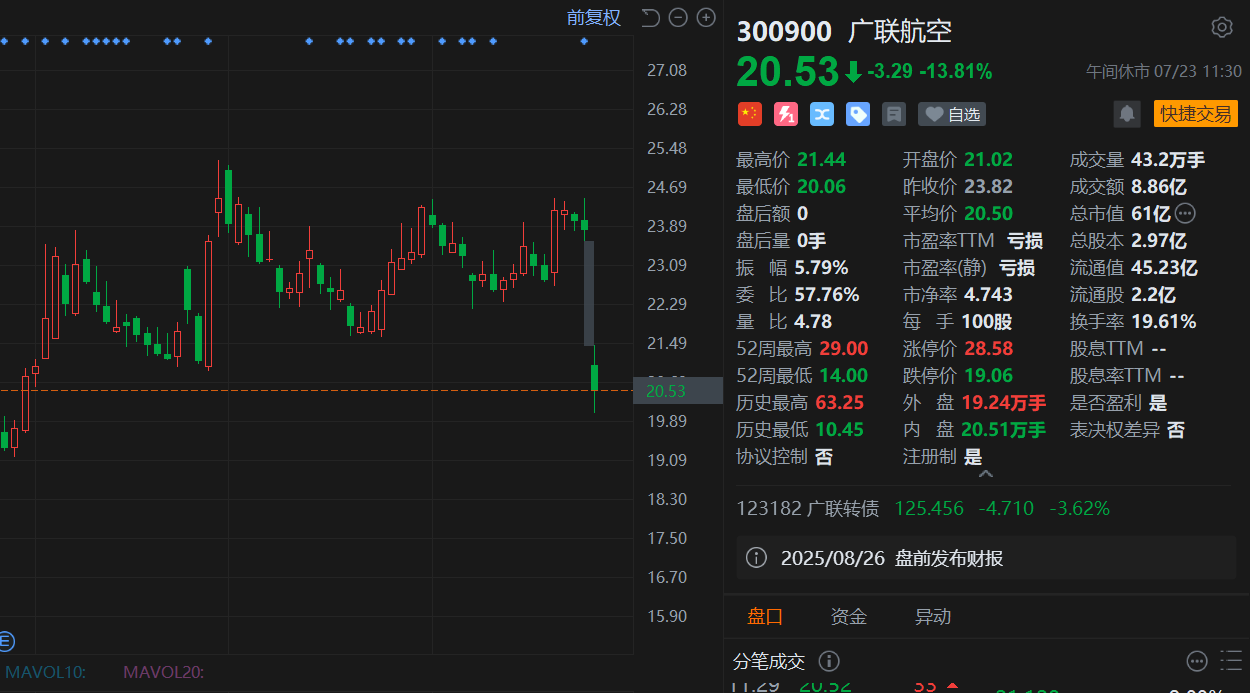The width and height of the screenshot is (1250, 693).
Task: Click 内盘 20.51万手 value
Action: (x=1004, y=429)
